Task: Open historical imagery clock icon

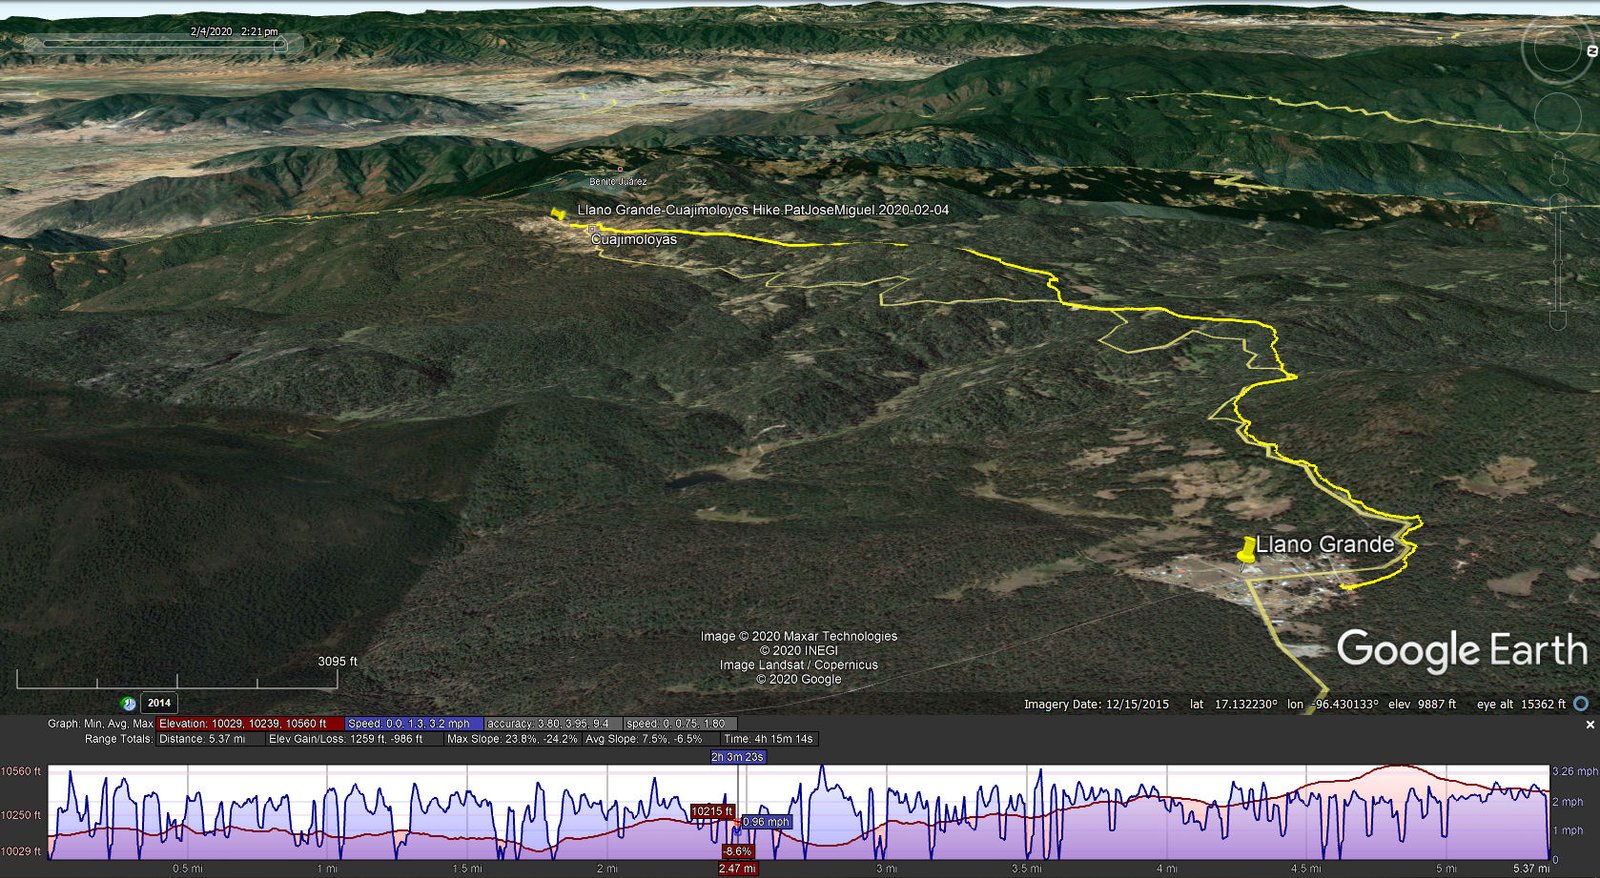Action: pyautogui.click(x=129, y=703)
